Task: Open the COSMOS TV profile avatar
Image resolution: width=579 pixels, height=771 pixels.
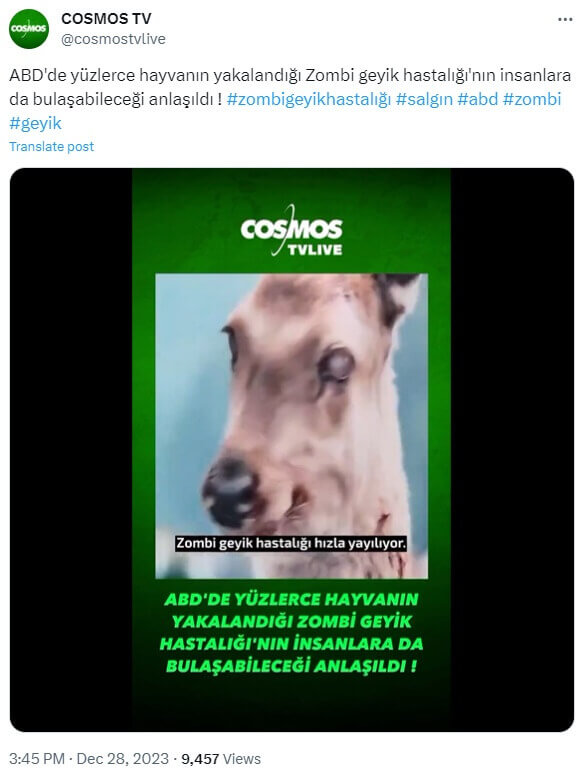Action: pos(29,29)
